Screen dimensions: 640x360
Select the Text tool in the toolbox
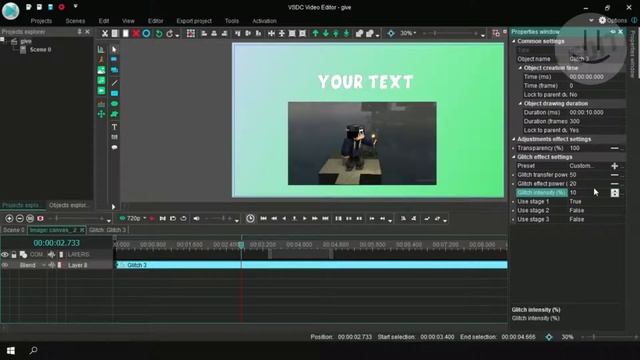[x=114, y=127]
